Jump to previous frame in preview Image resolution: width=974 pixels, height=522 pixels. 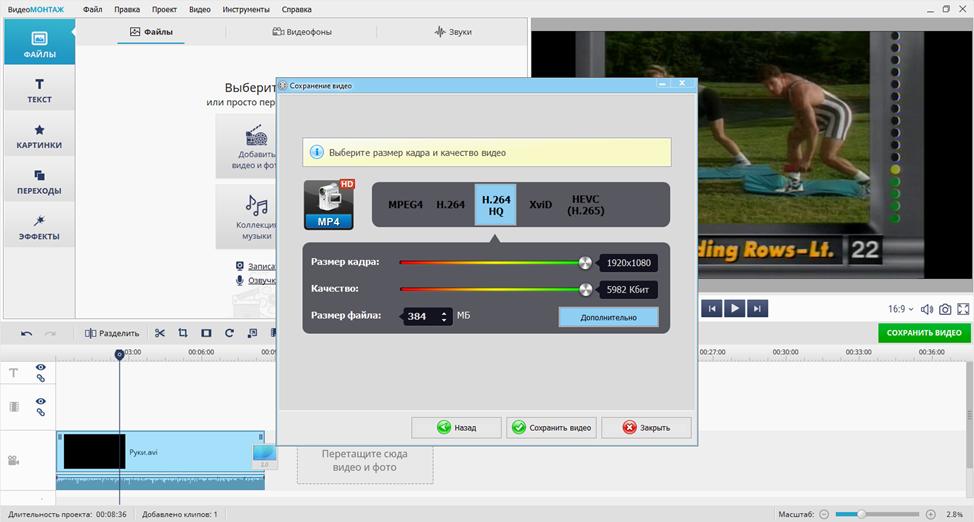(x=712, y=308)
